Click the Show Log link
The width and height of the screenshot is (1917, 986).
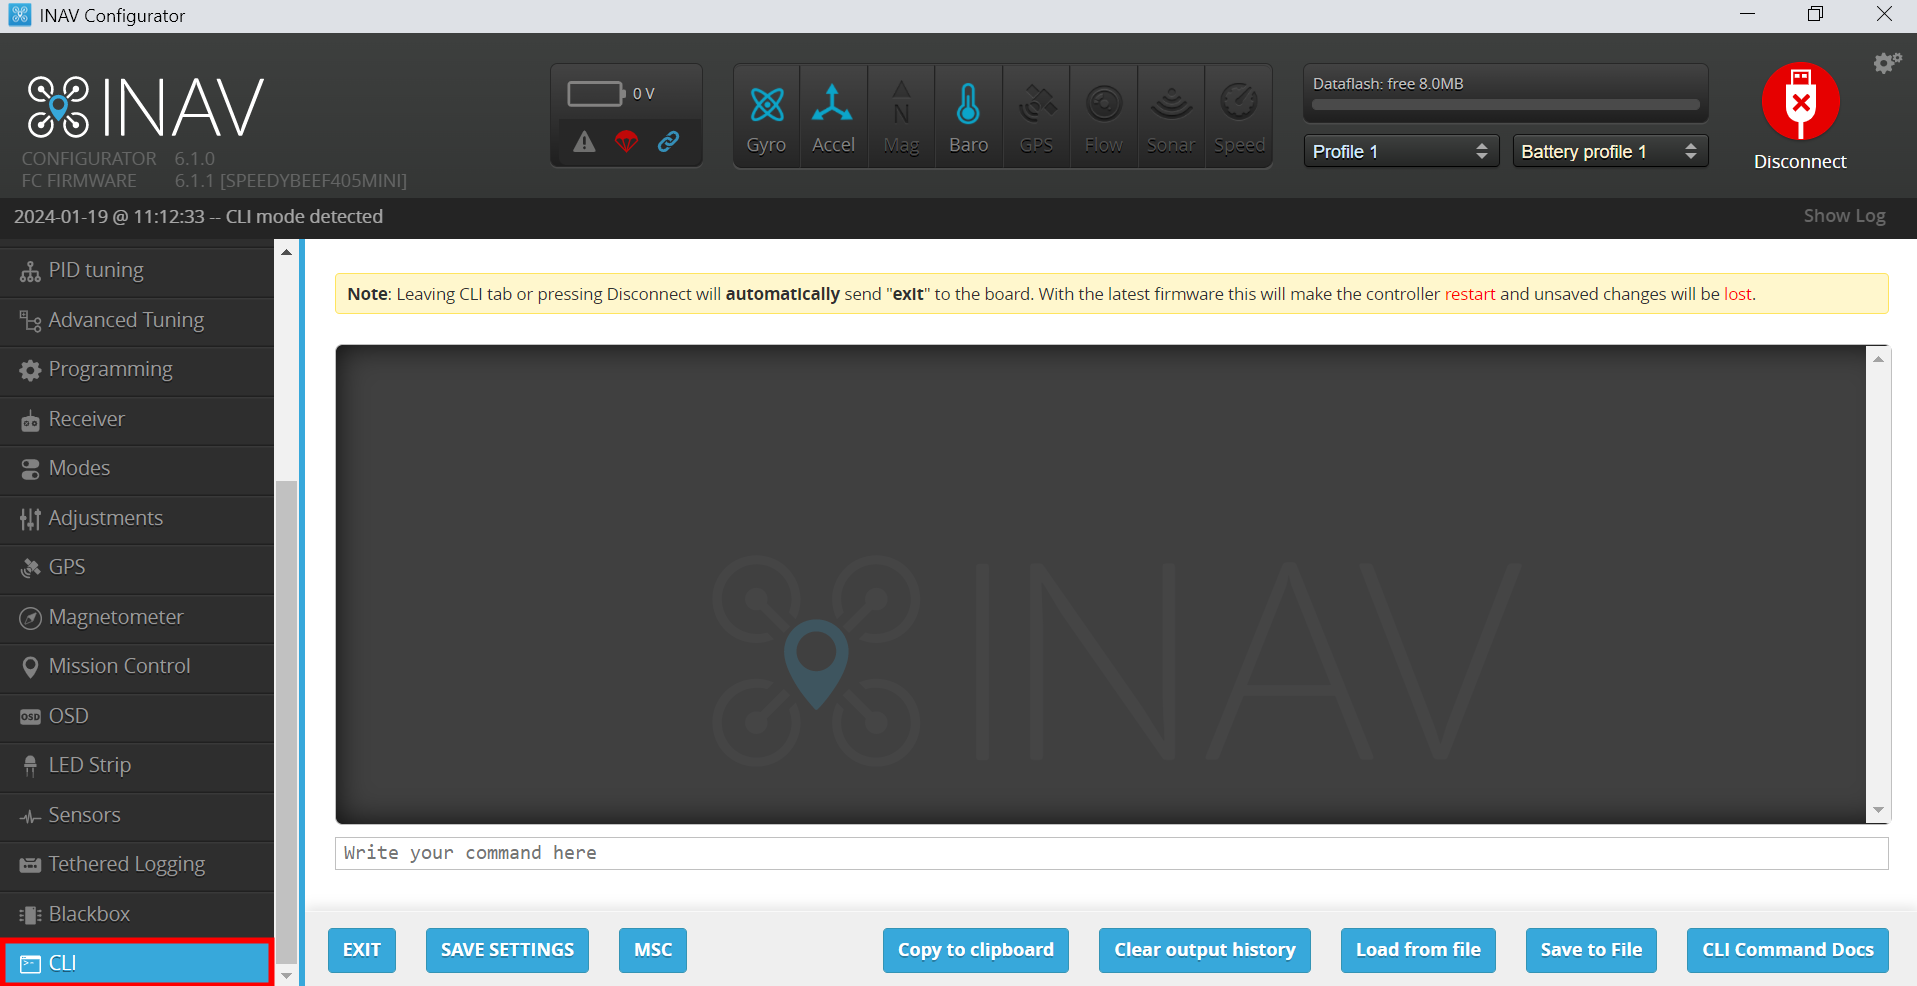(1844, 216)
